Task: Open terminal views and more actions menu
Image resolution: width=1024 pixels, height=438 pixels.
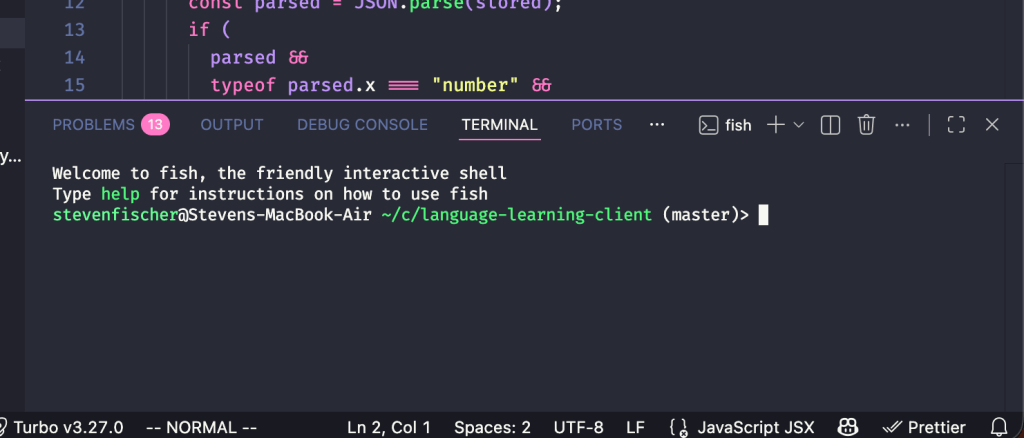Action: 902,125
